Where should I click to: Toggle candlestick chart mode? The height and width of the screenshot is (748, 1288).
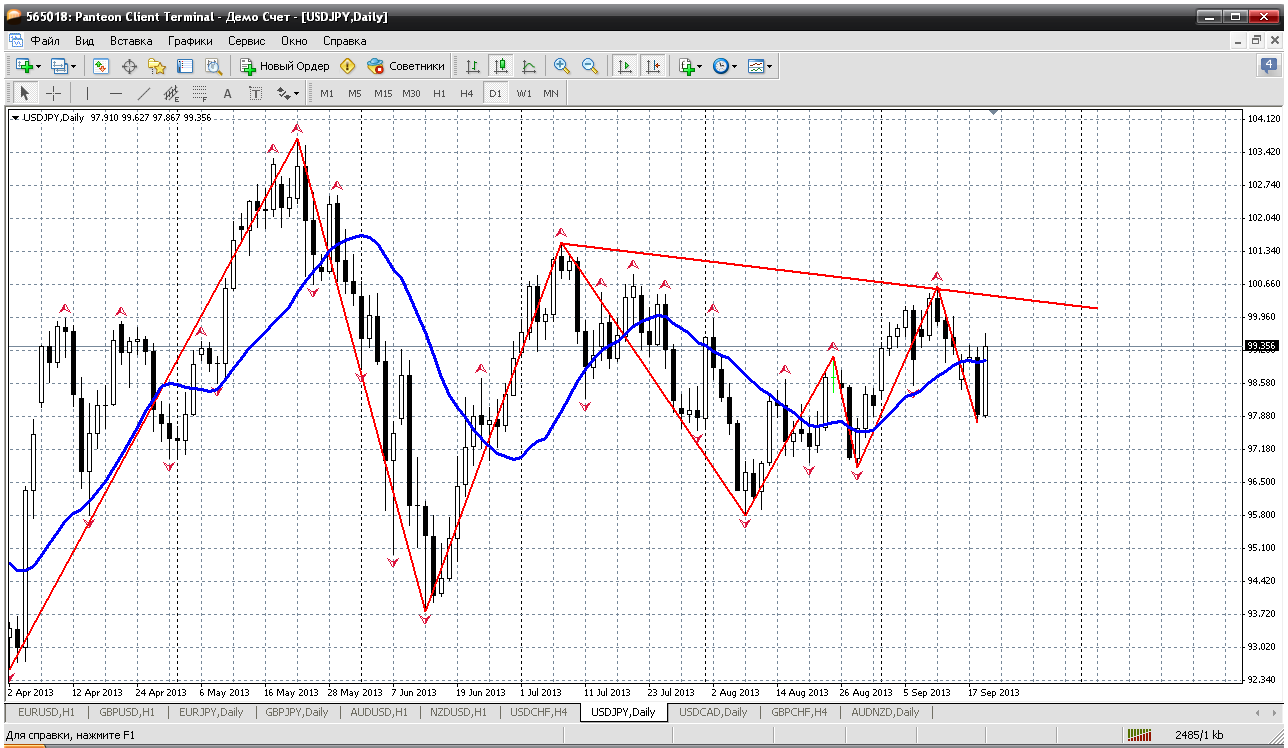click(x=501, y=66)
